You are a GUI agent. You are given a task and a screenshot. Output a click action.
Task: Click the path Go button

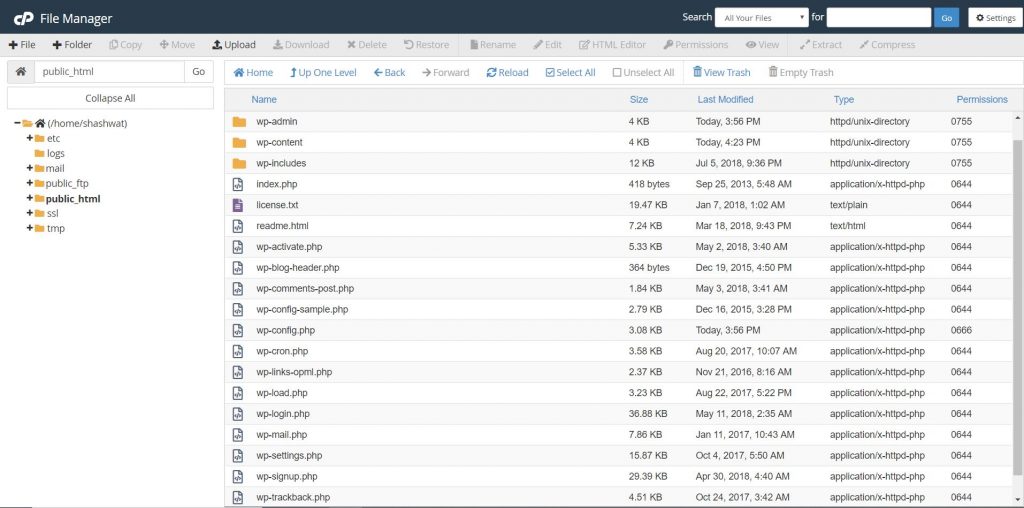[199, 72]
